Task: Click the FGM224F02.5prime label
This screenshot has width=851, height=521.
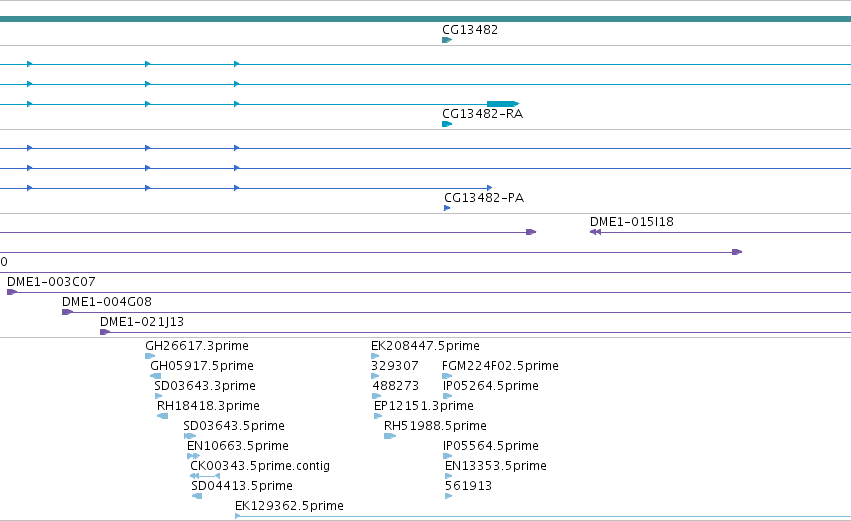Action: [500, 366]
